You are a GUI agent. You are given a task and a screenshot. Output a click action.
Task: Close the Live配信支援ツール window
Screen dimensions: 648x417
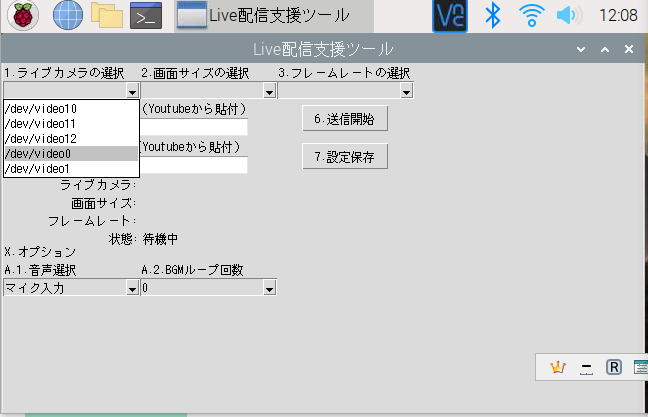pos(629,50)
